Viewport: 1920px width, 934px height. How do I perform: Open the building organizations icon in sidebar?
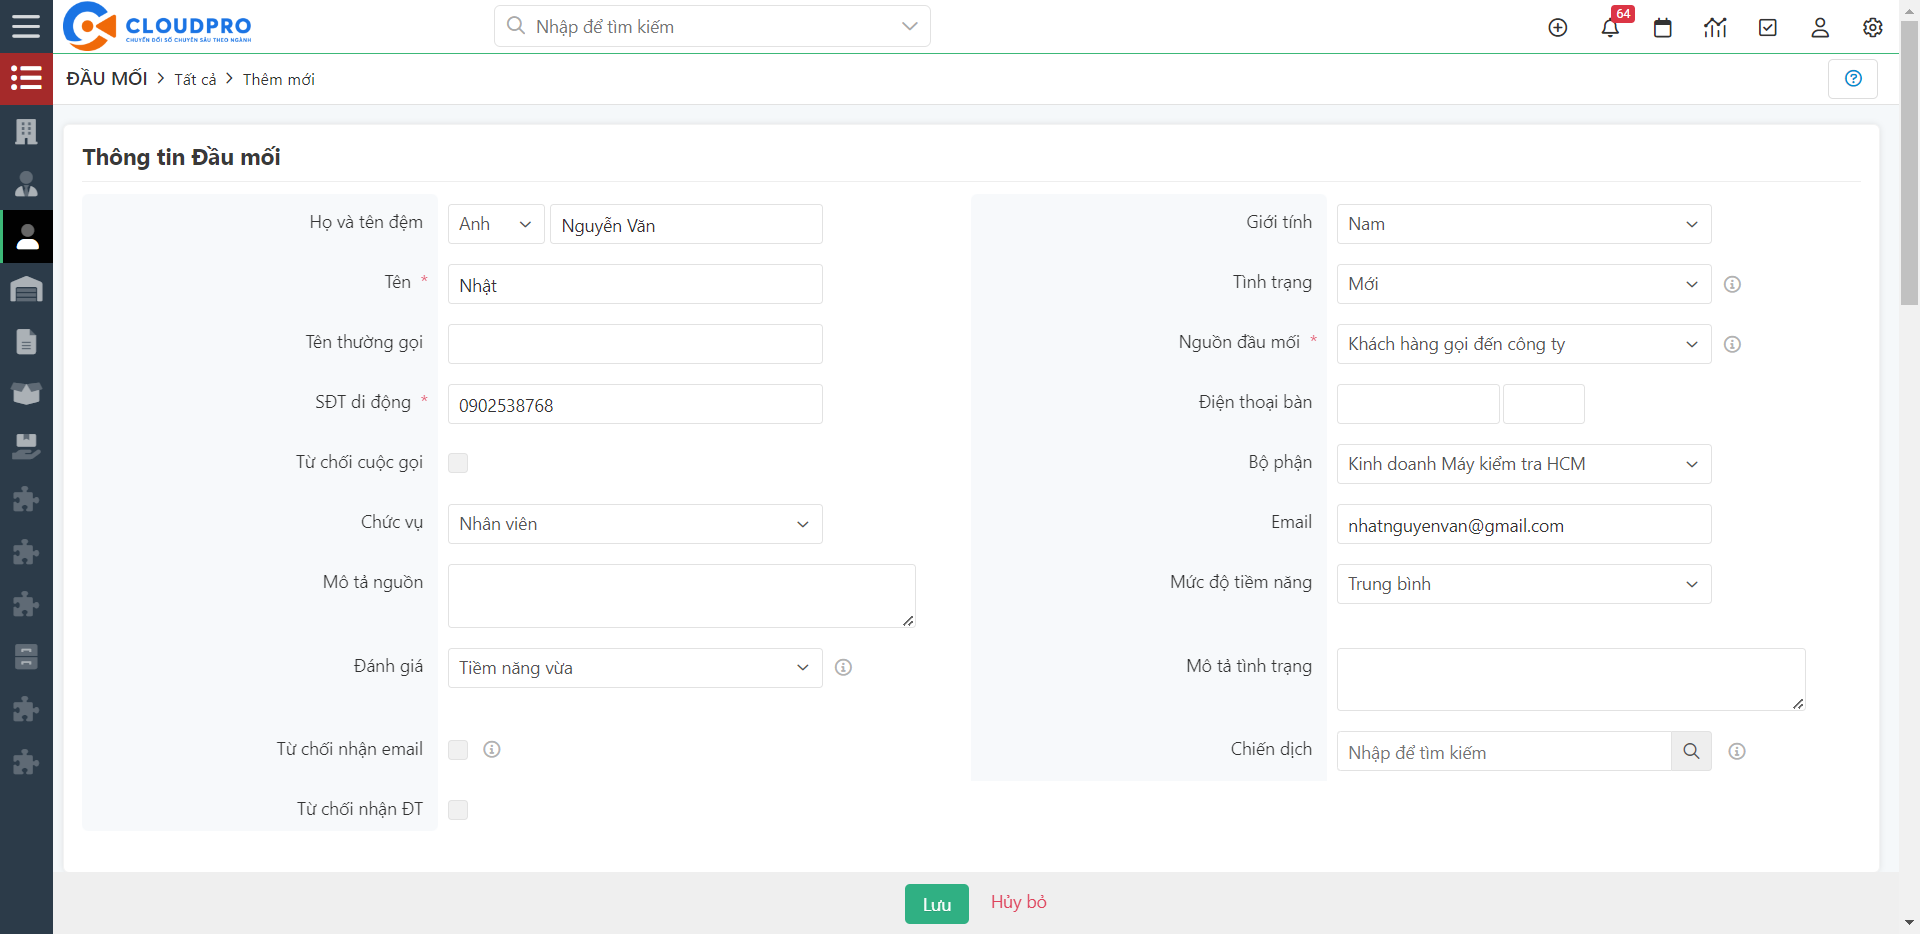point(26,131)
